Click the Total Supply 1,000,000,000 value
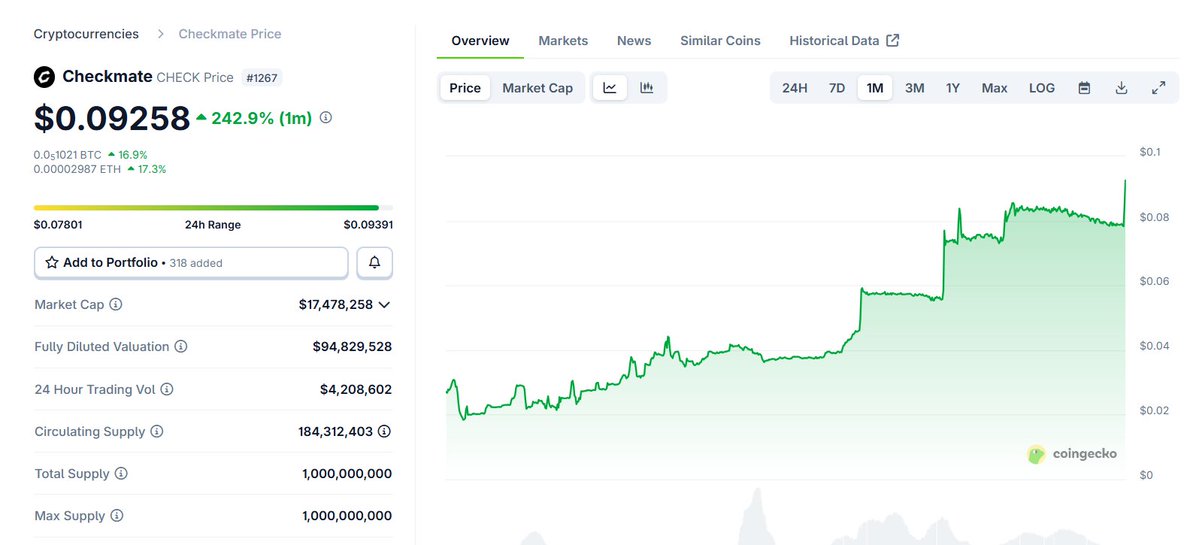Image resolution: width=1199 pixels, height=545 pixels. tap(347, 474)
